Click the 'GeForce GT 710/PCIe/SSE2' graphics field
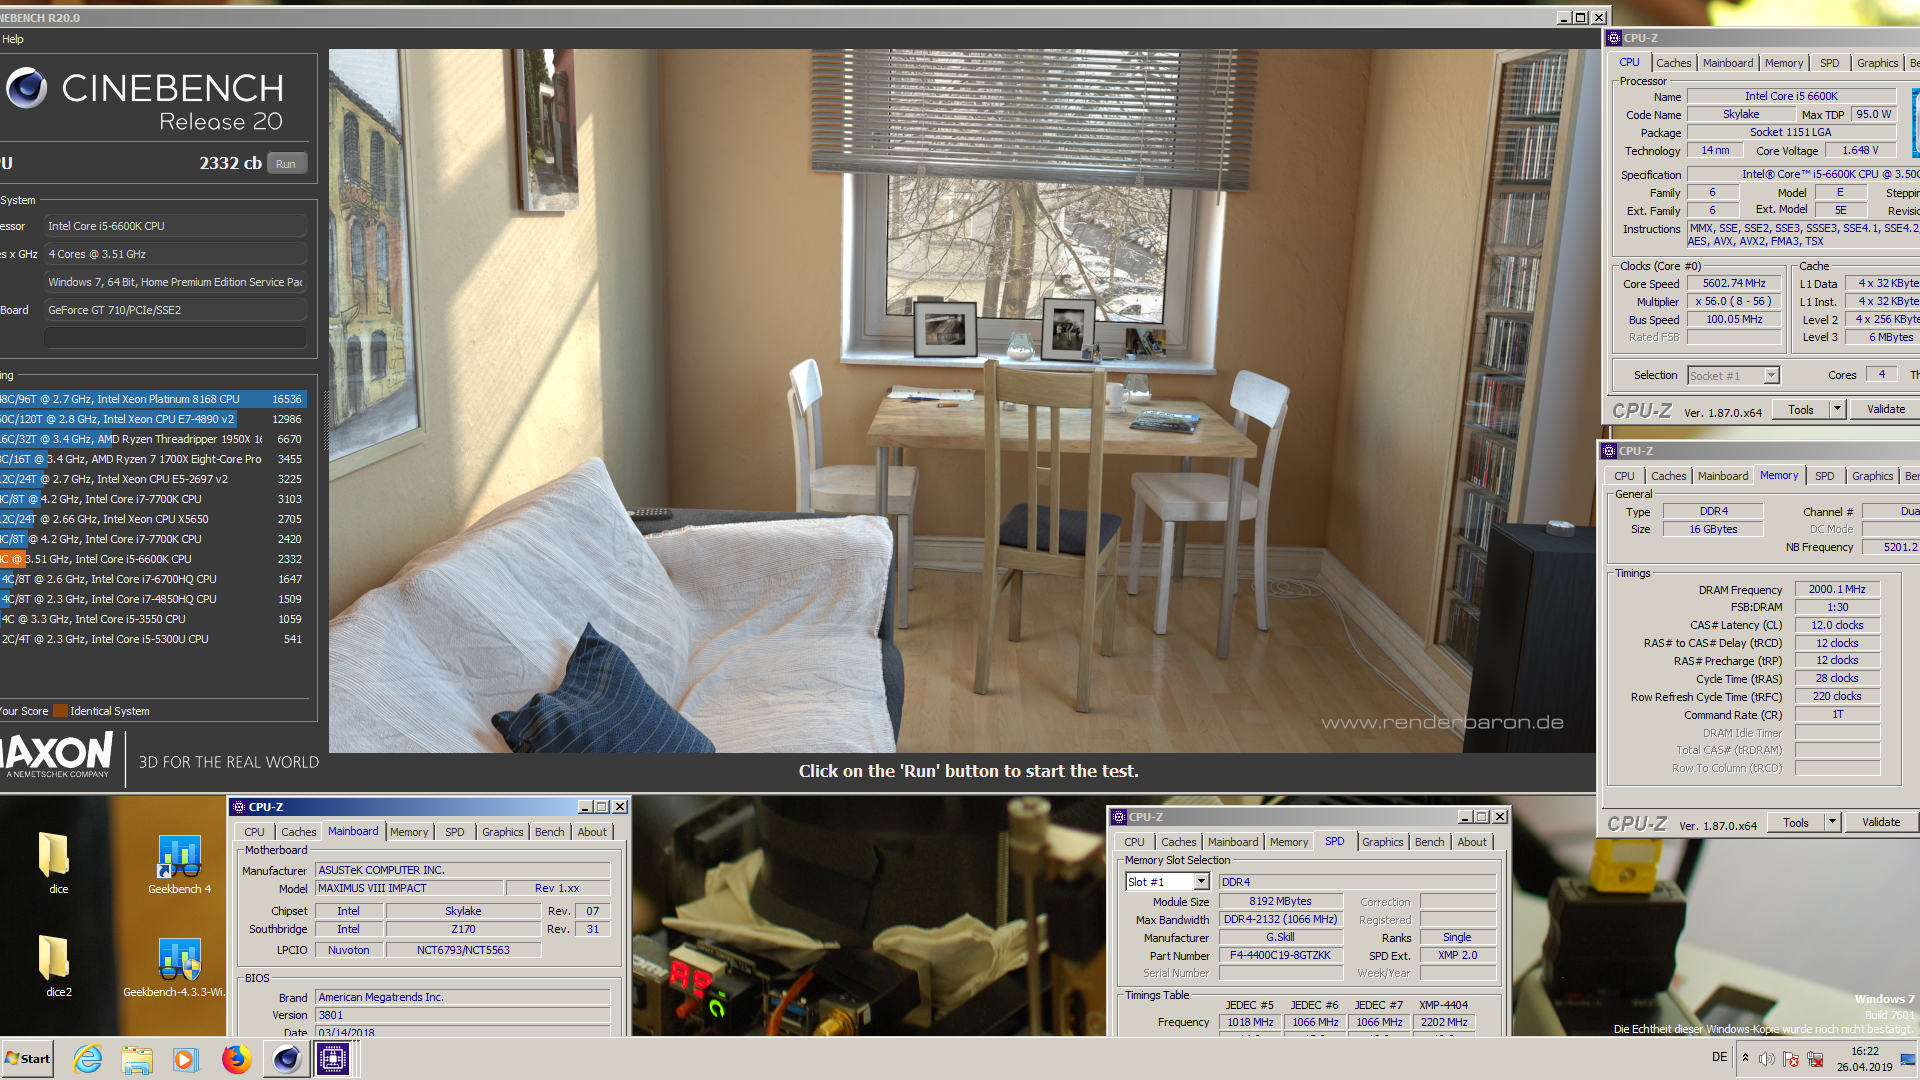The height and width of the screenshot is (1080, 1920). tap(175, 310)
